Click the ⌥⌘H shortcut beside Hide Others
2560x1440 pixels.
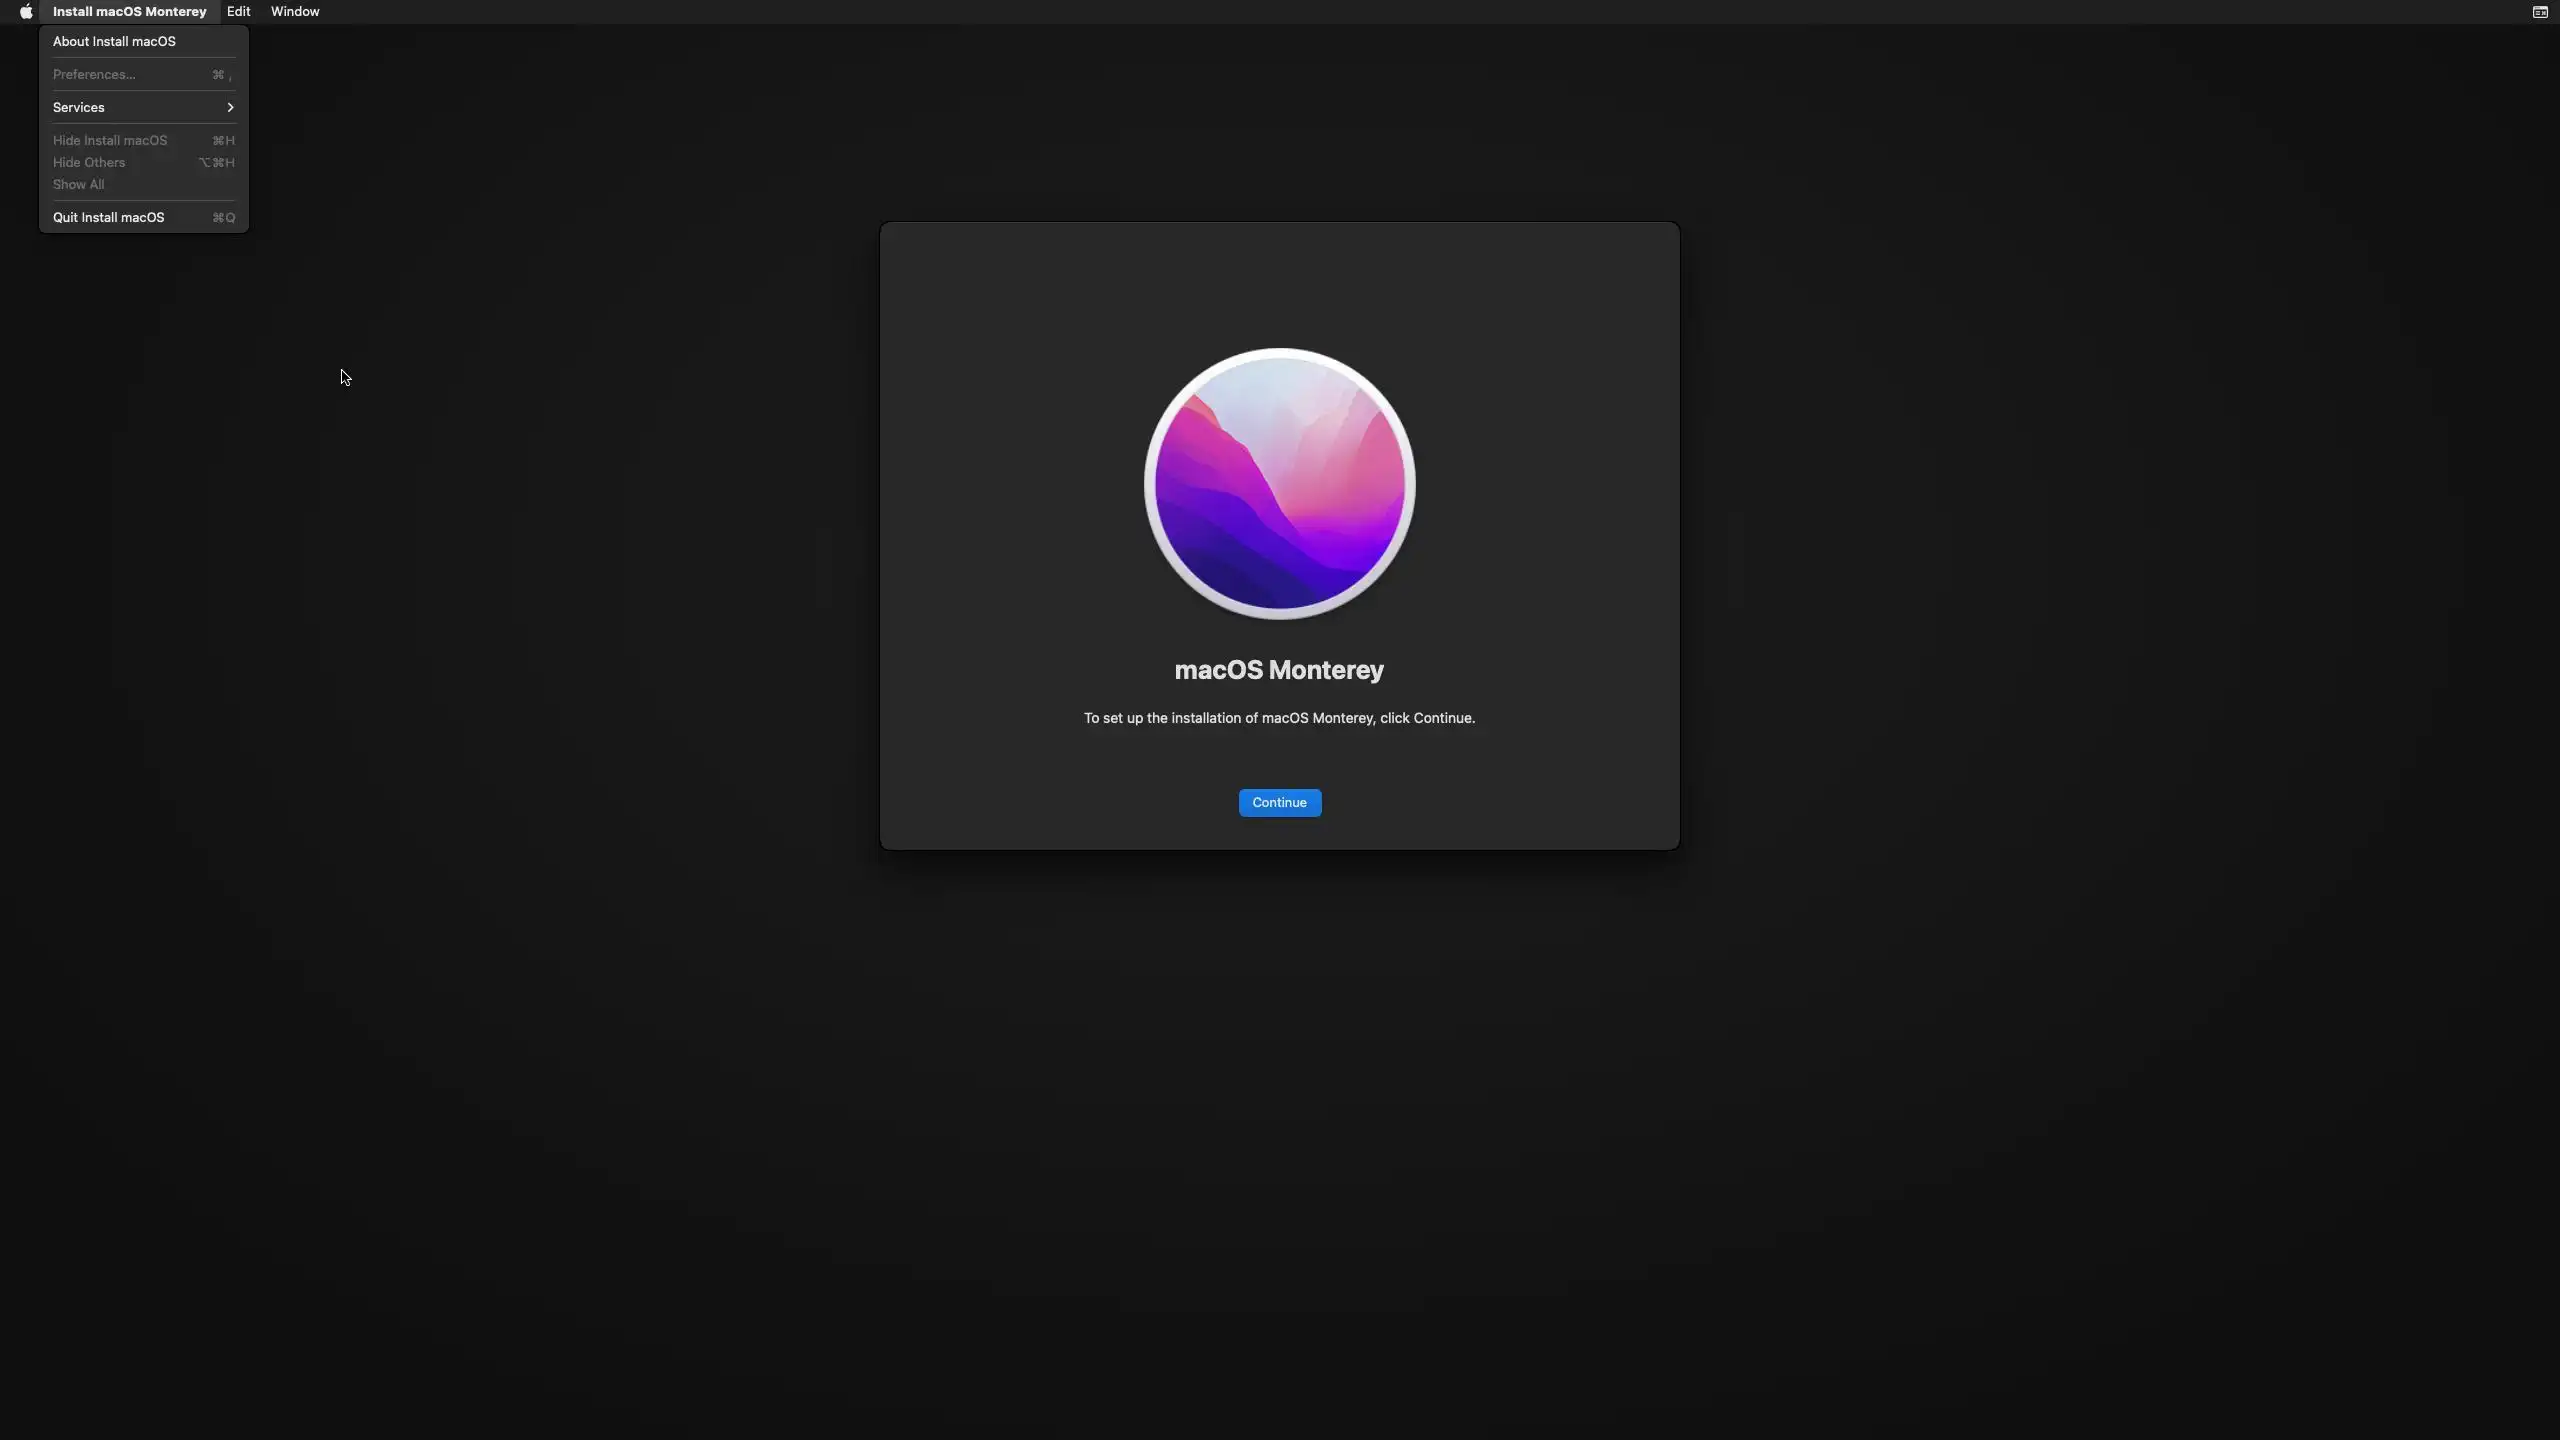pos(216,162)
